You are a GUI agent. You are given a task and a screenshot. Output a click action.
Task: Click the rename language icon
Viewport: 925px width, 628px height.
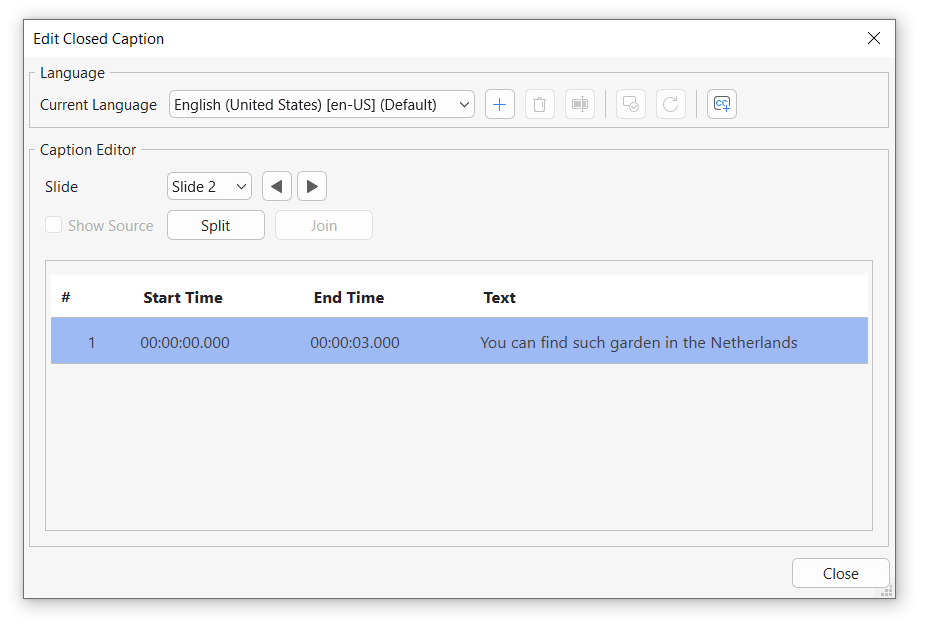tap(579, 104)
